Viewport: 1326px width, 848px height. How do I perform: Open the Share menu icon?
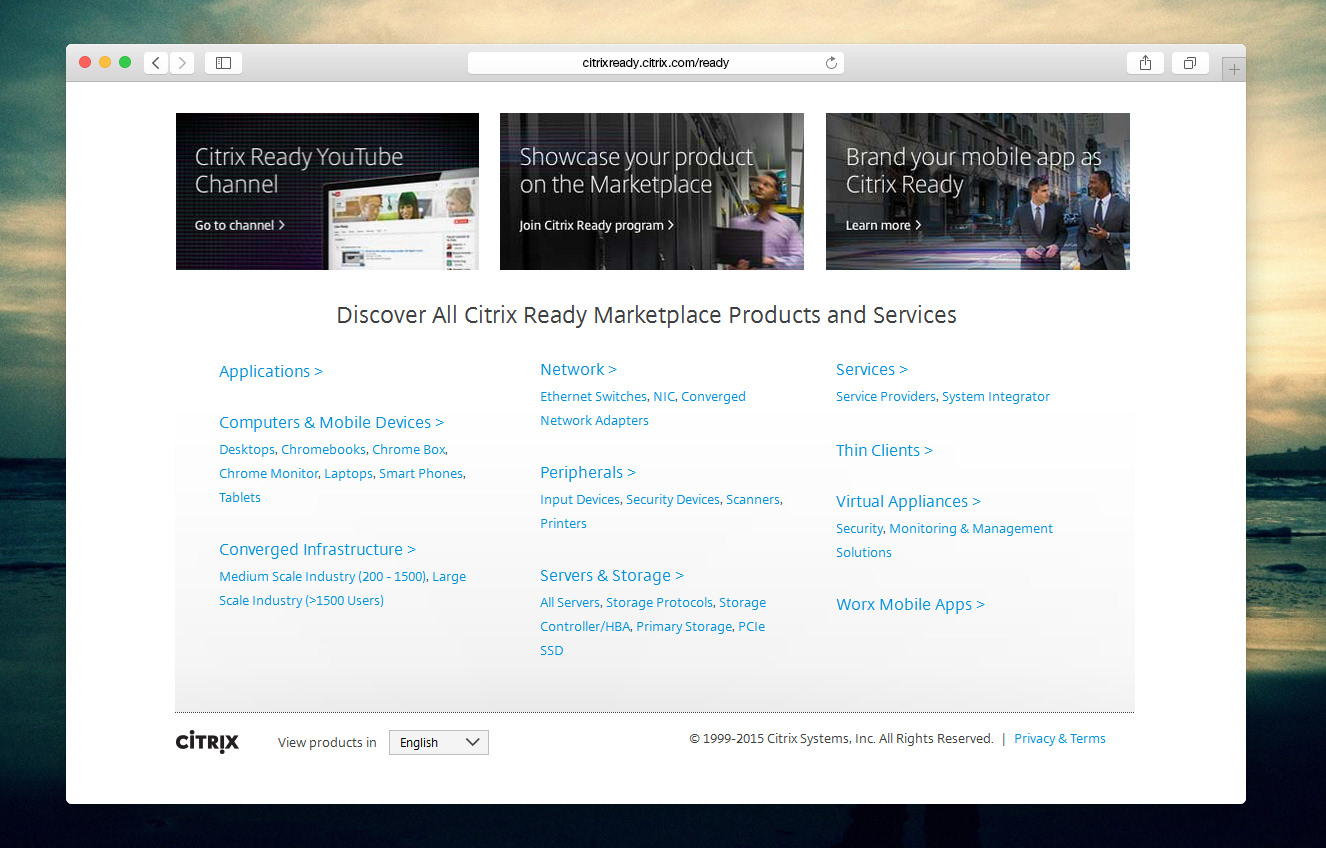1145,63
